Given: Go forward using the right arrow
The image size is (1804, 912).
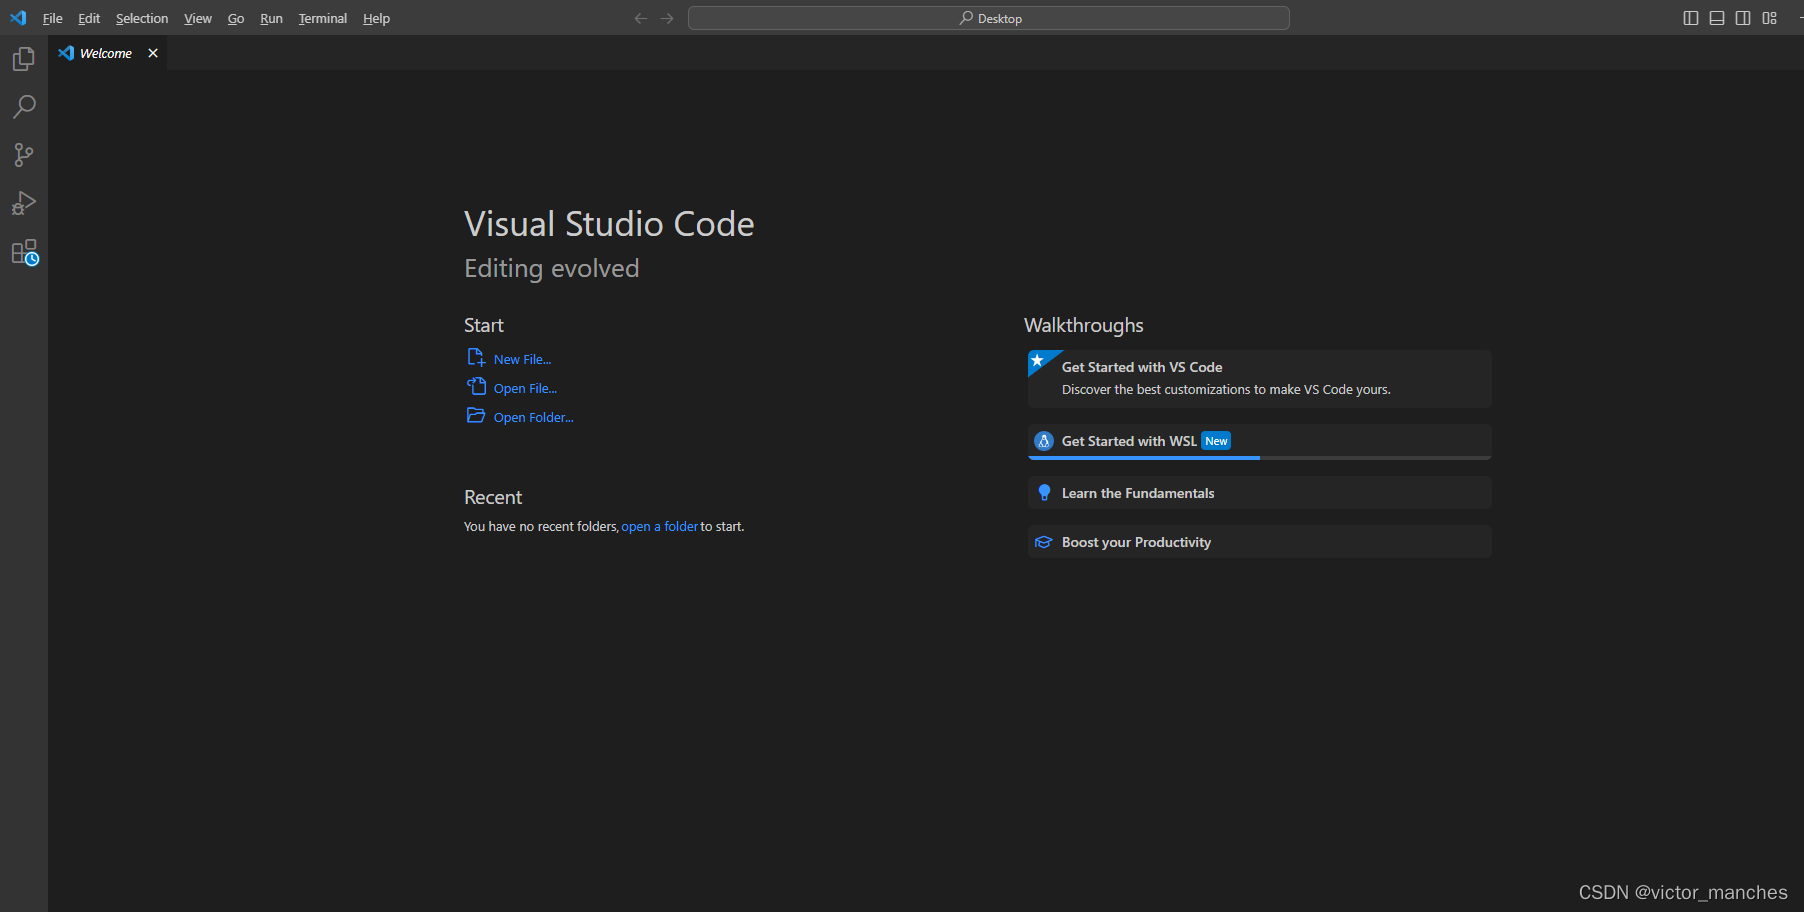Looking at the screenshot, I should point(667,18).
